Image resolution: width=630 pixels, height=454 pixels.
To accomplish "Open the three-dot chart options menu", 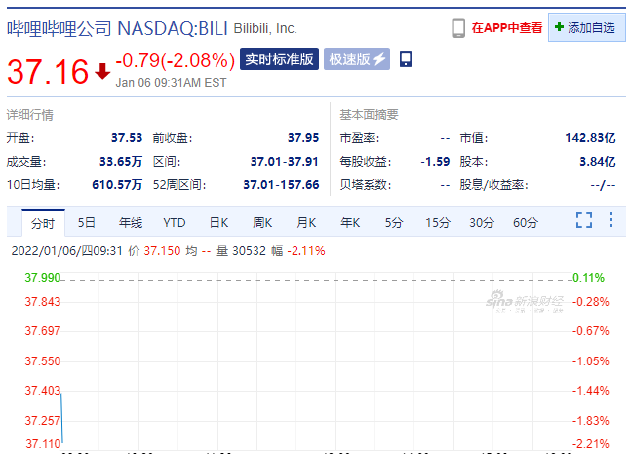I will click(611, 220).
